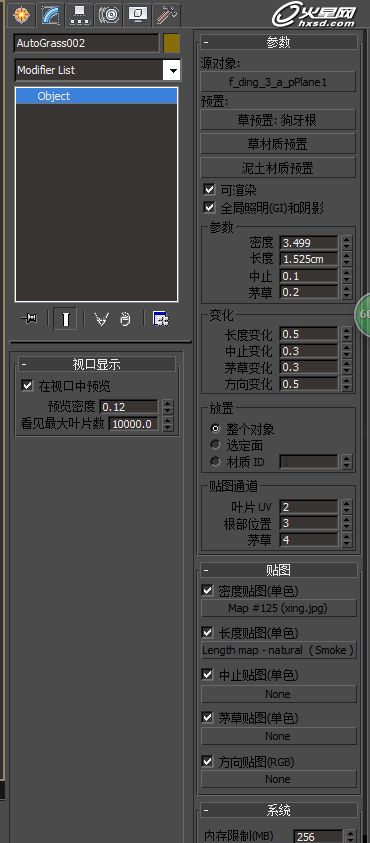Viewport: 370px width, 843px height.
Task: Toggle 在视口中预览 checkbox
Action: (27, 385)
